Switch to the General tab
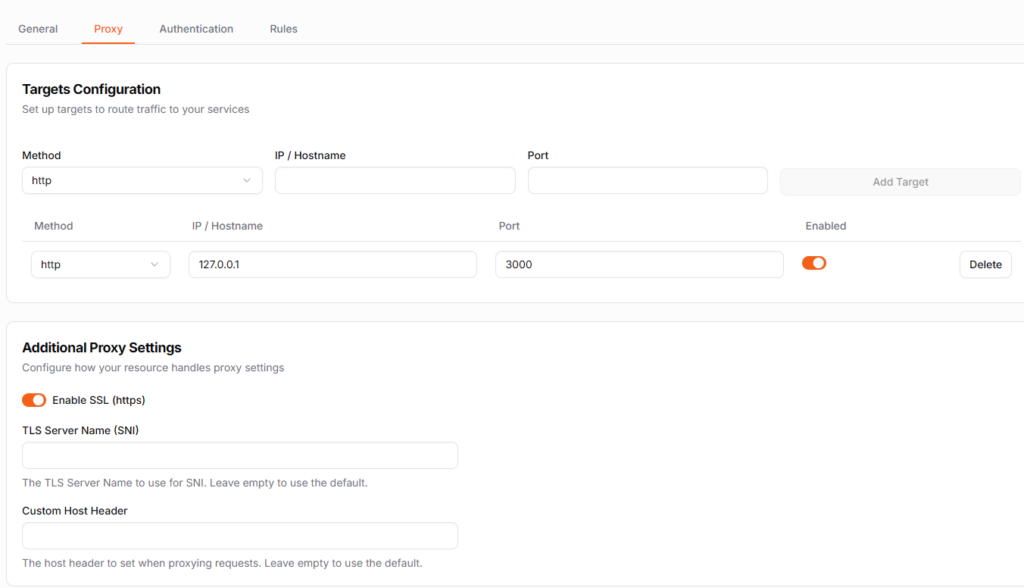The height and width of the screenshot is (588, 1024). tap(38, 29)
